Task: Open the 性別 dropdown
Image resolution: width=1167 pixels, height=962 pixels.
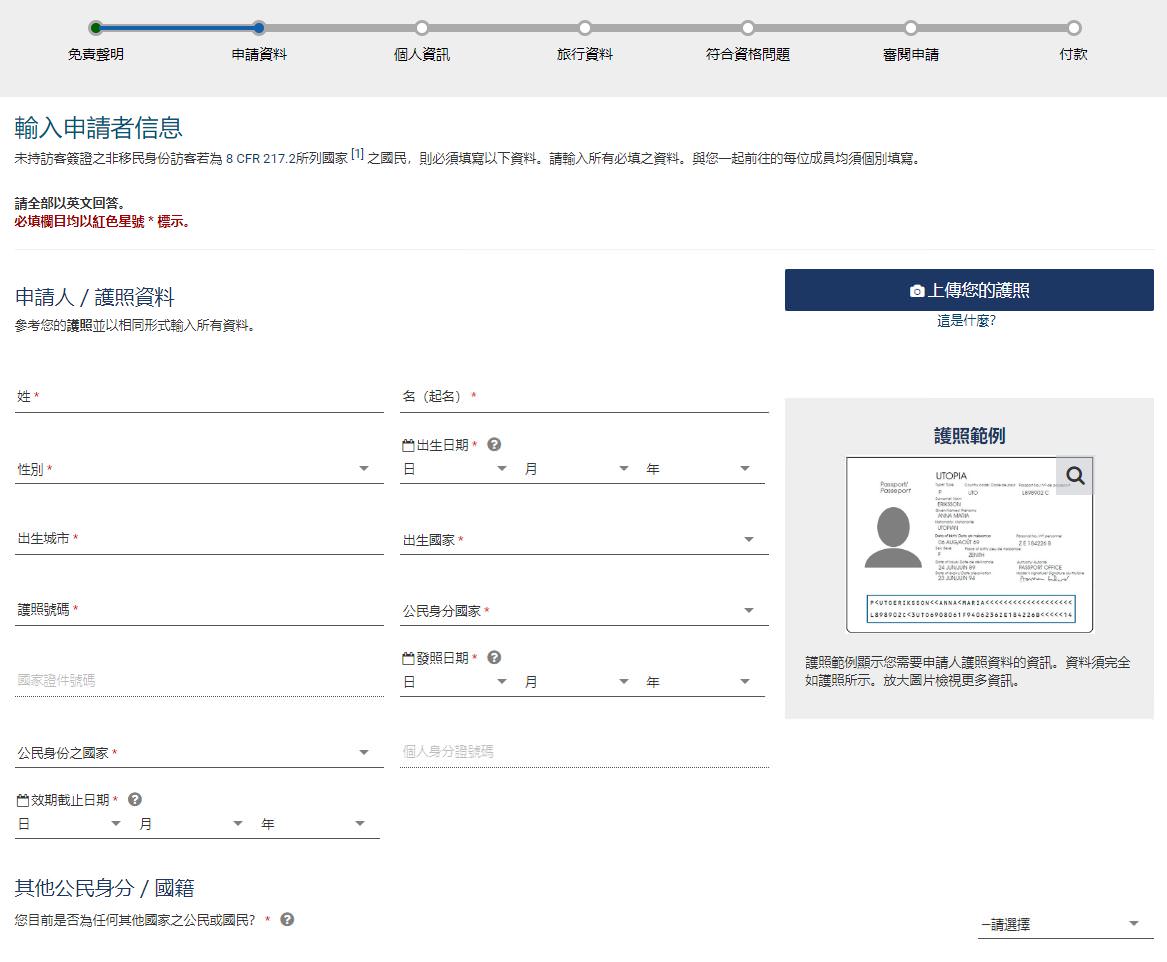Action: tap(199, 469)
